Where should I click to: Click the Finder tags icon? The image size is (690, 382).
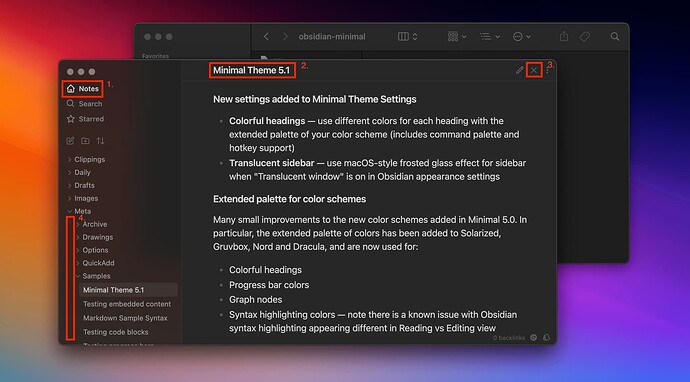pyautogui.click(x=585, y=37)
